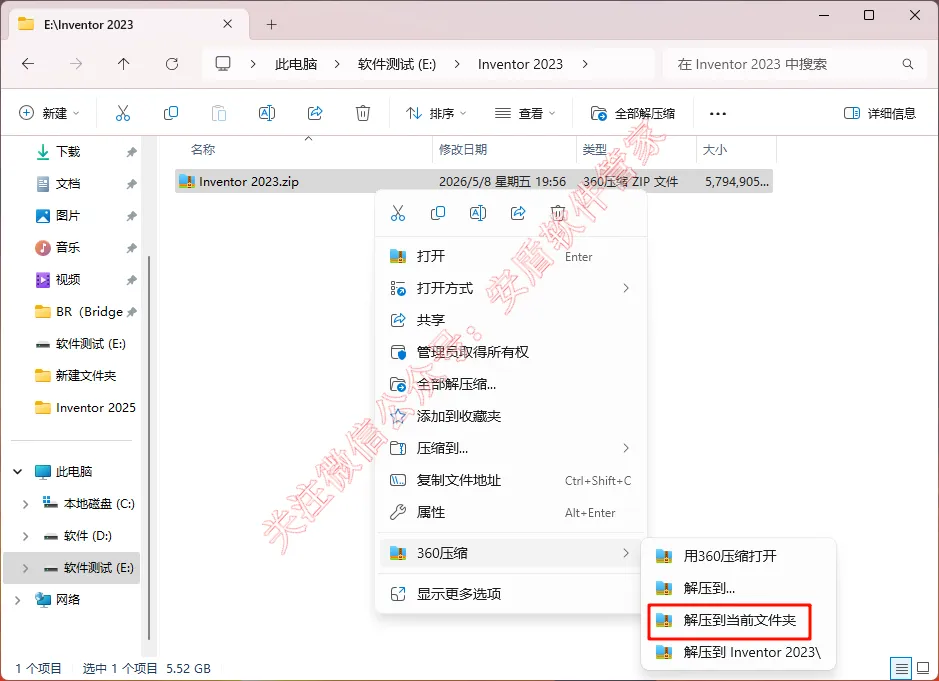Choose 解压到 Inventor 2023\
Screen dimensions: 939x681
click(x=738, y=652)
